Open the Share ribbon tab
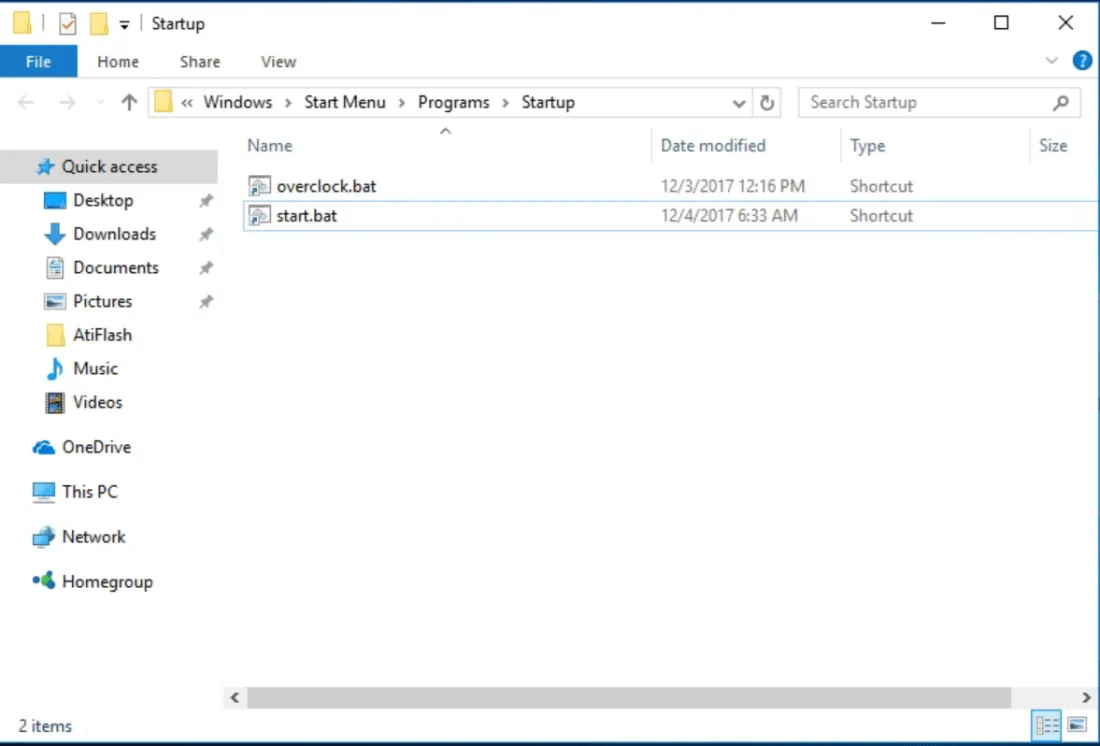Screen dimensions: 1100x746 point(200,62)
